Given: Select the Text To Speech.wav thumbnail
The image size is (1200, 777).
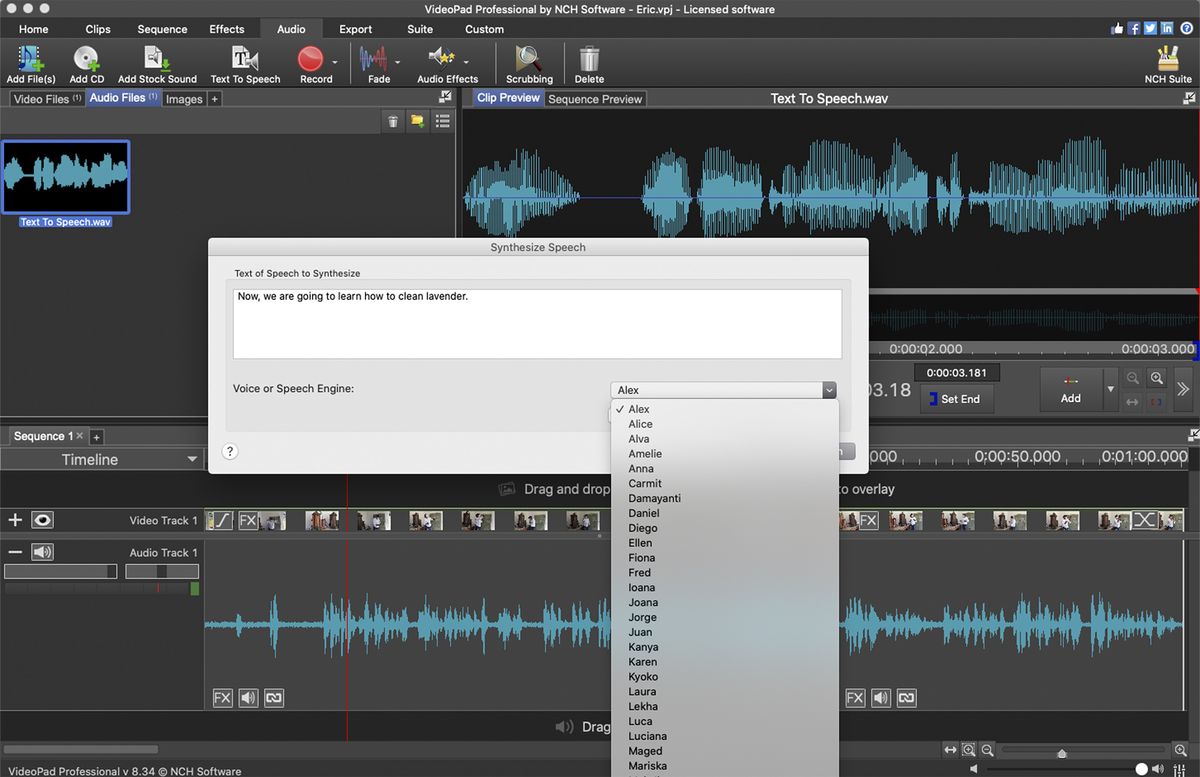Looking at the screenshot, I should [65, 176].
